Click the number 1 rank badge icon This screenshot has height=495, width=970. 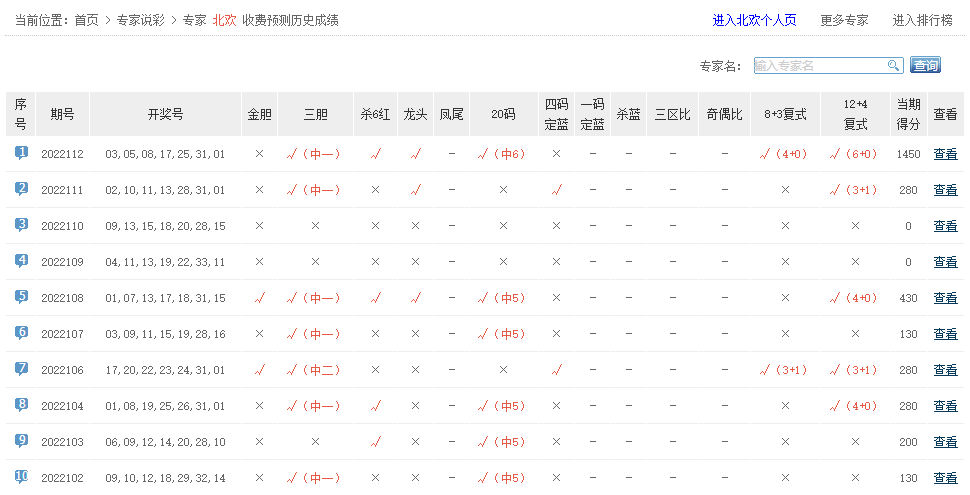point(21,153)
